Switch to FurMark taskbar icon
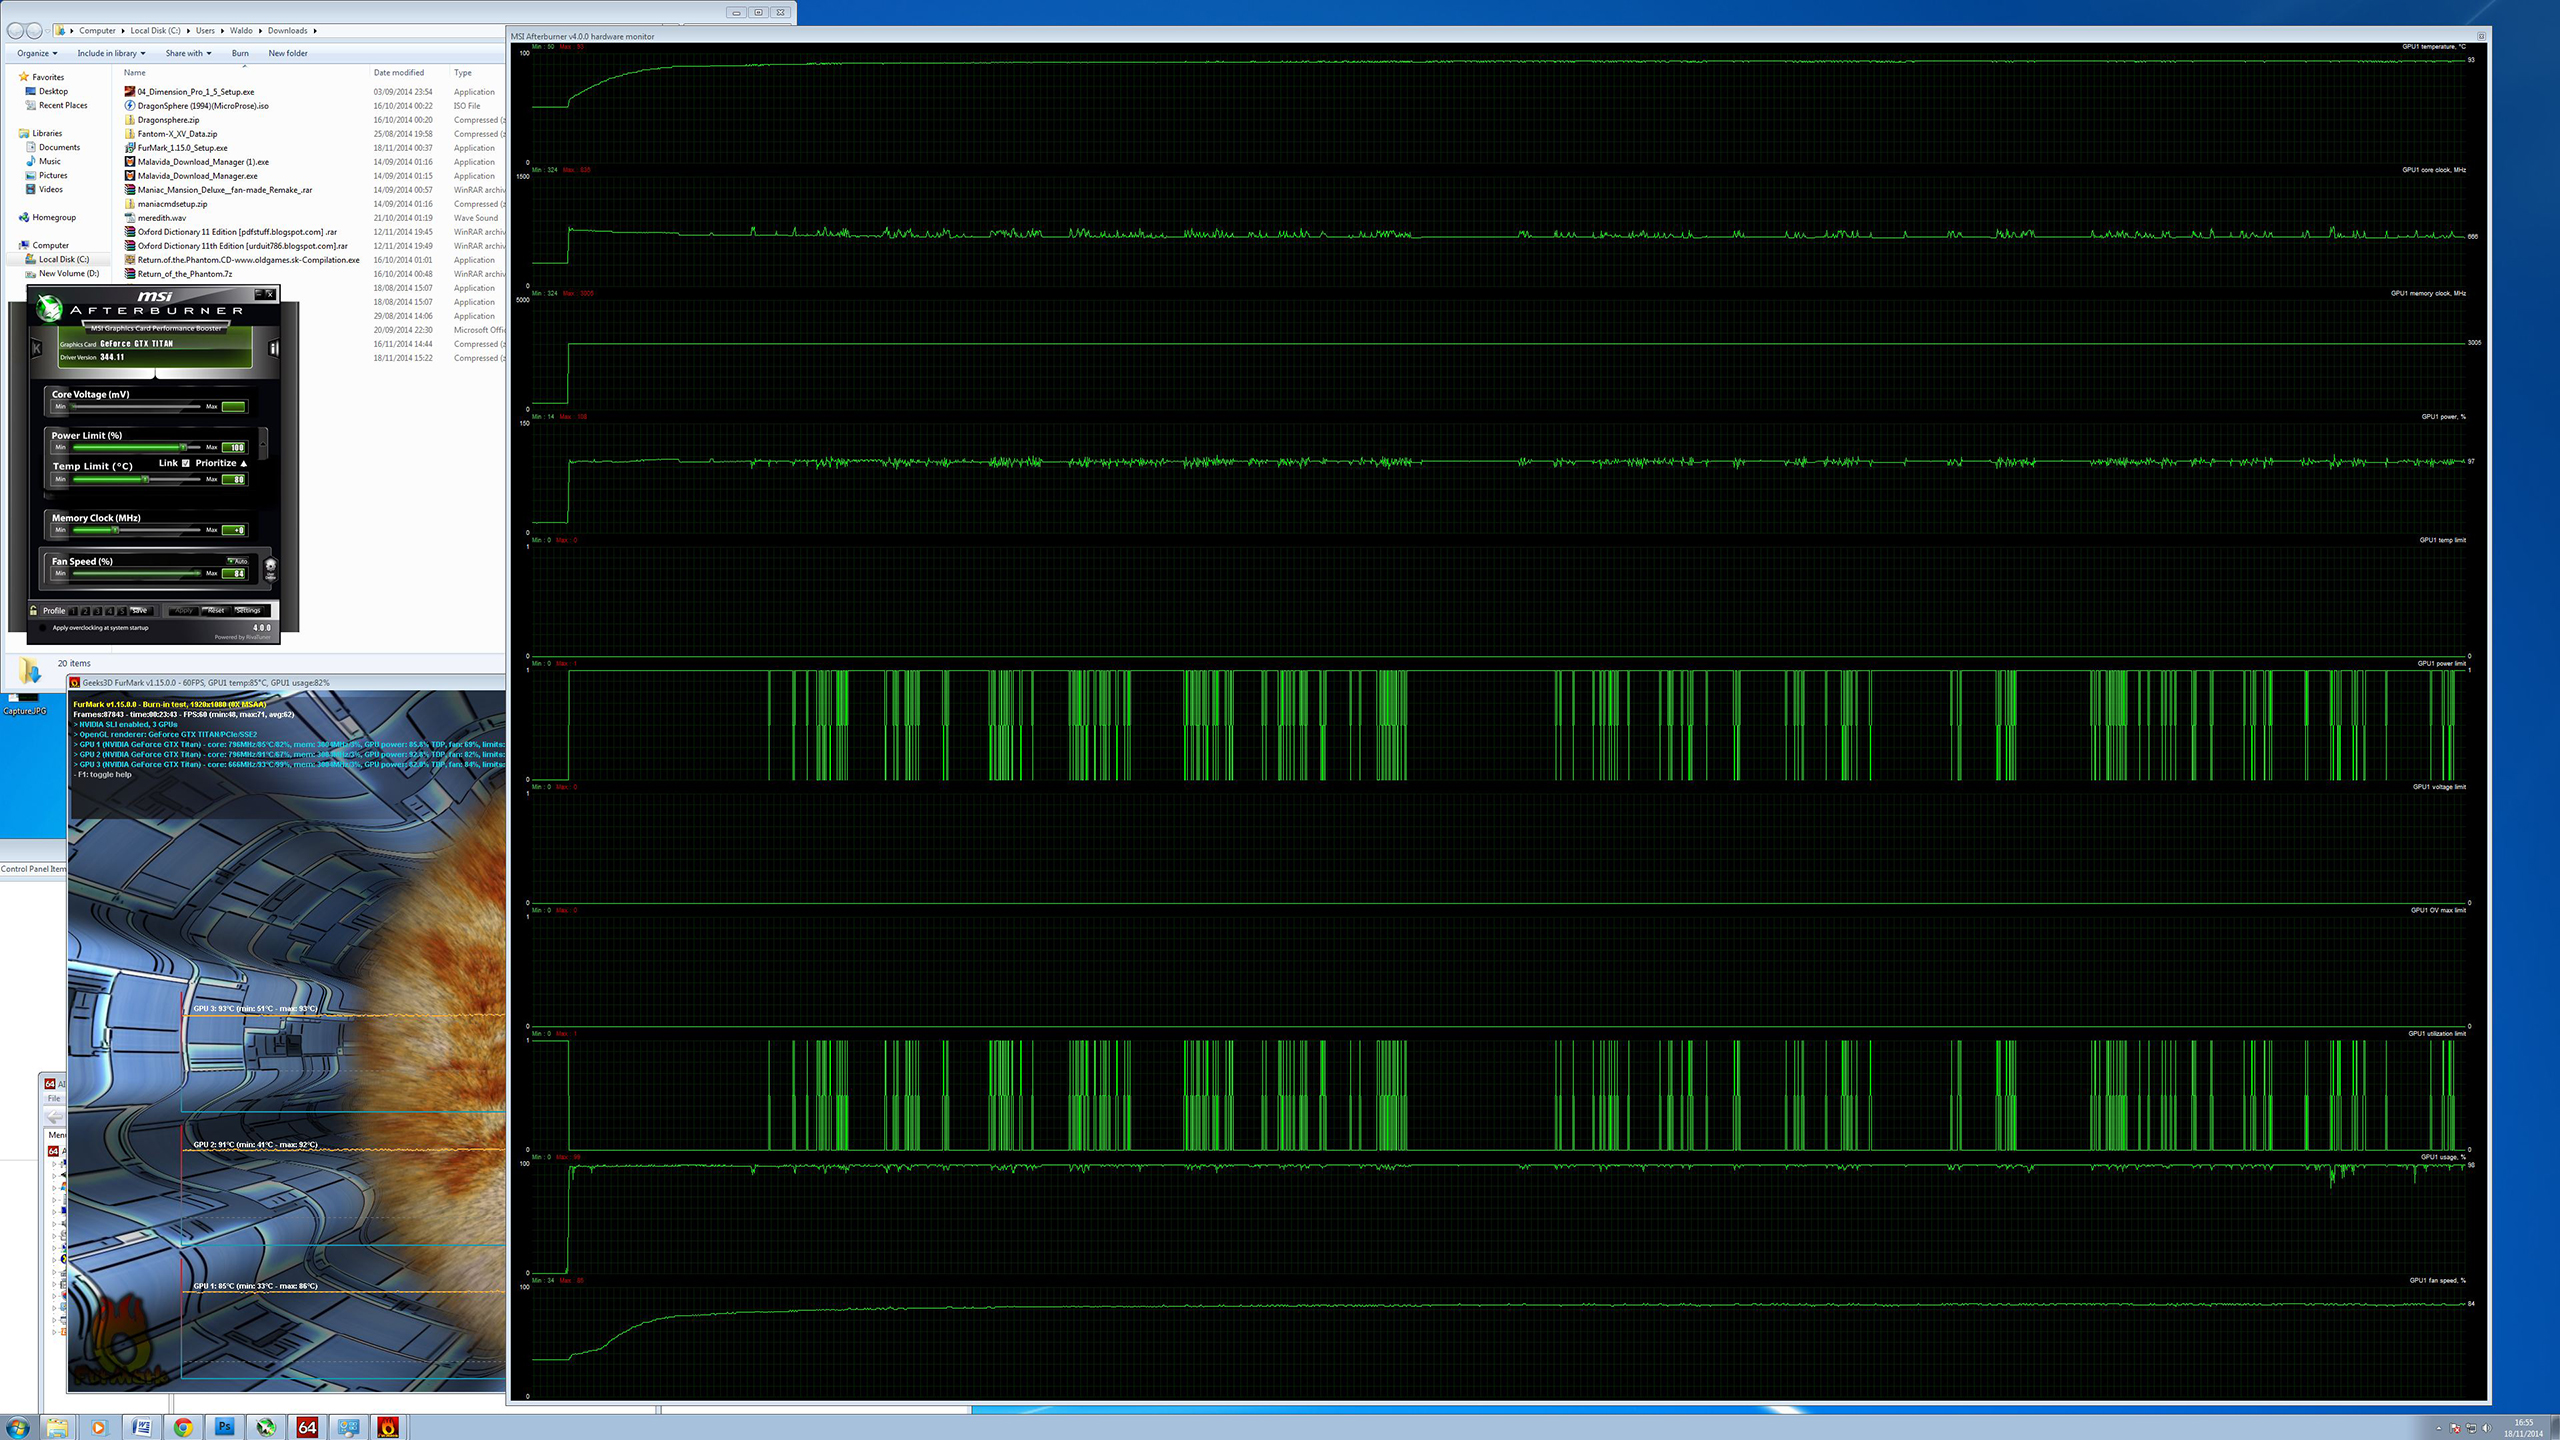 pyautogui.click(x=389, y=1427)
